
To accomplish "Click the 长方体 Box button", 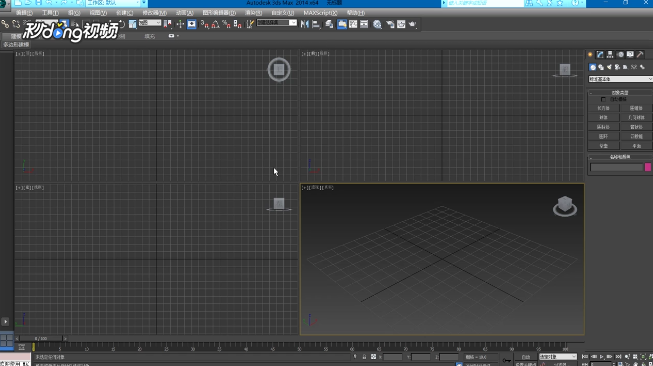I will coord(603,108).
